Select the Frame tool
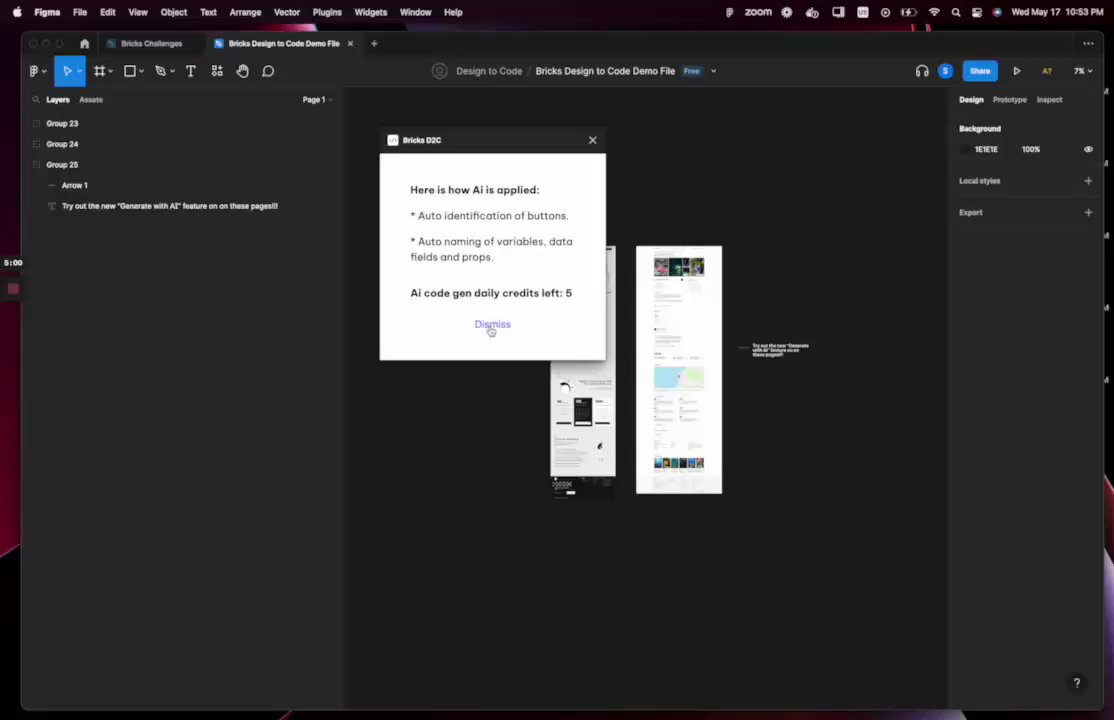This screenshot has width=1114, height=720. [99, 71]
